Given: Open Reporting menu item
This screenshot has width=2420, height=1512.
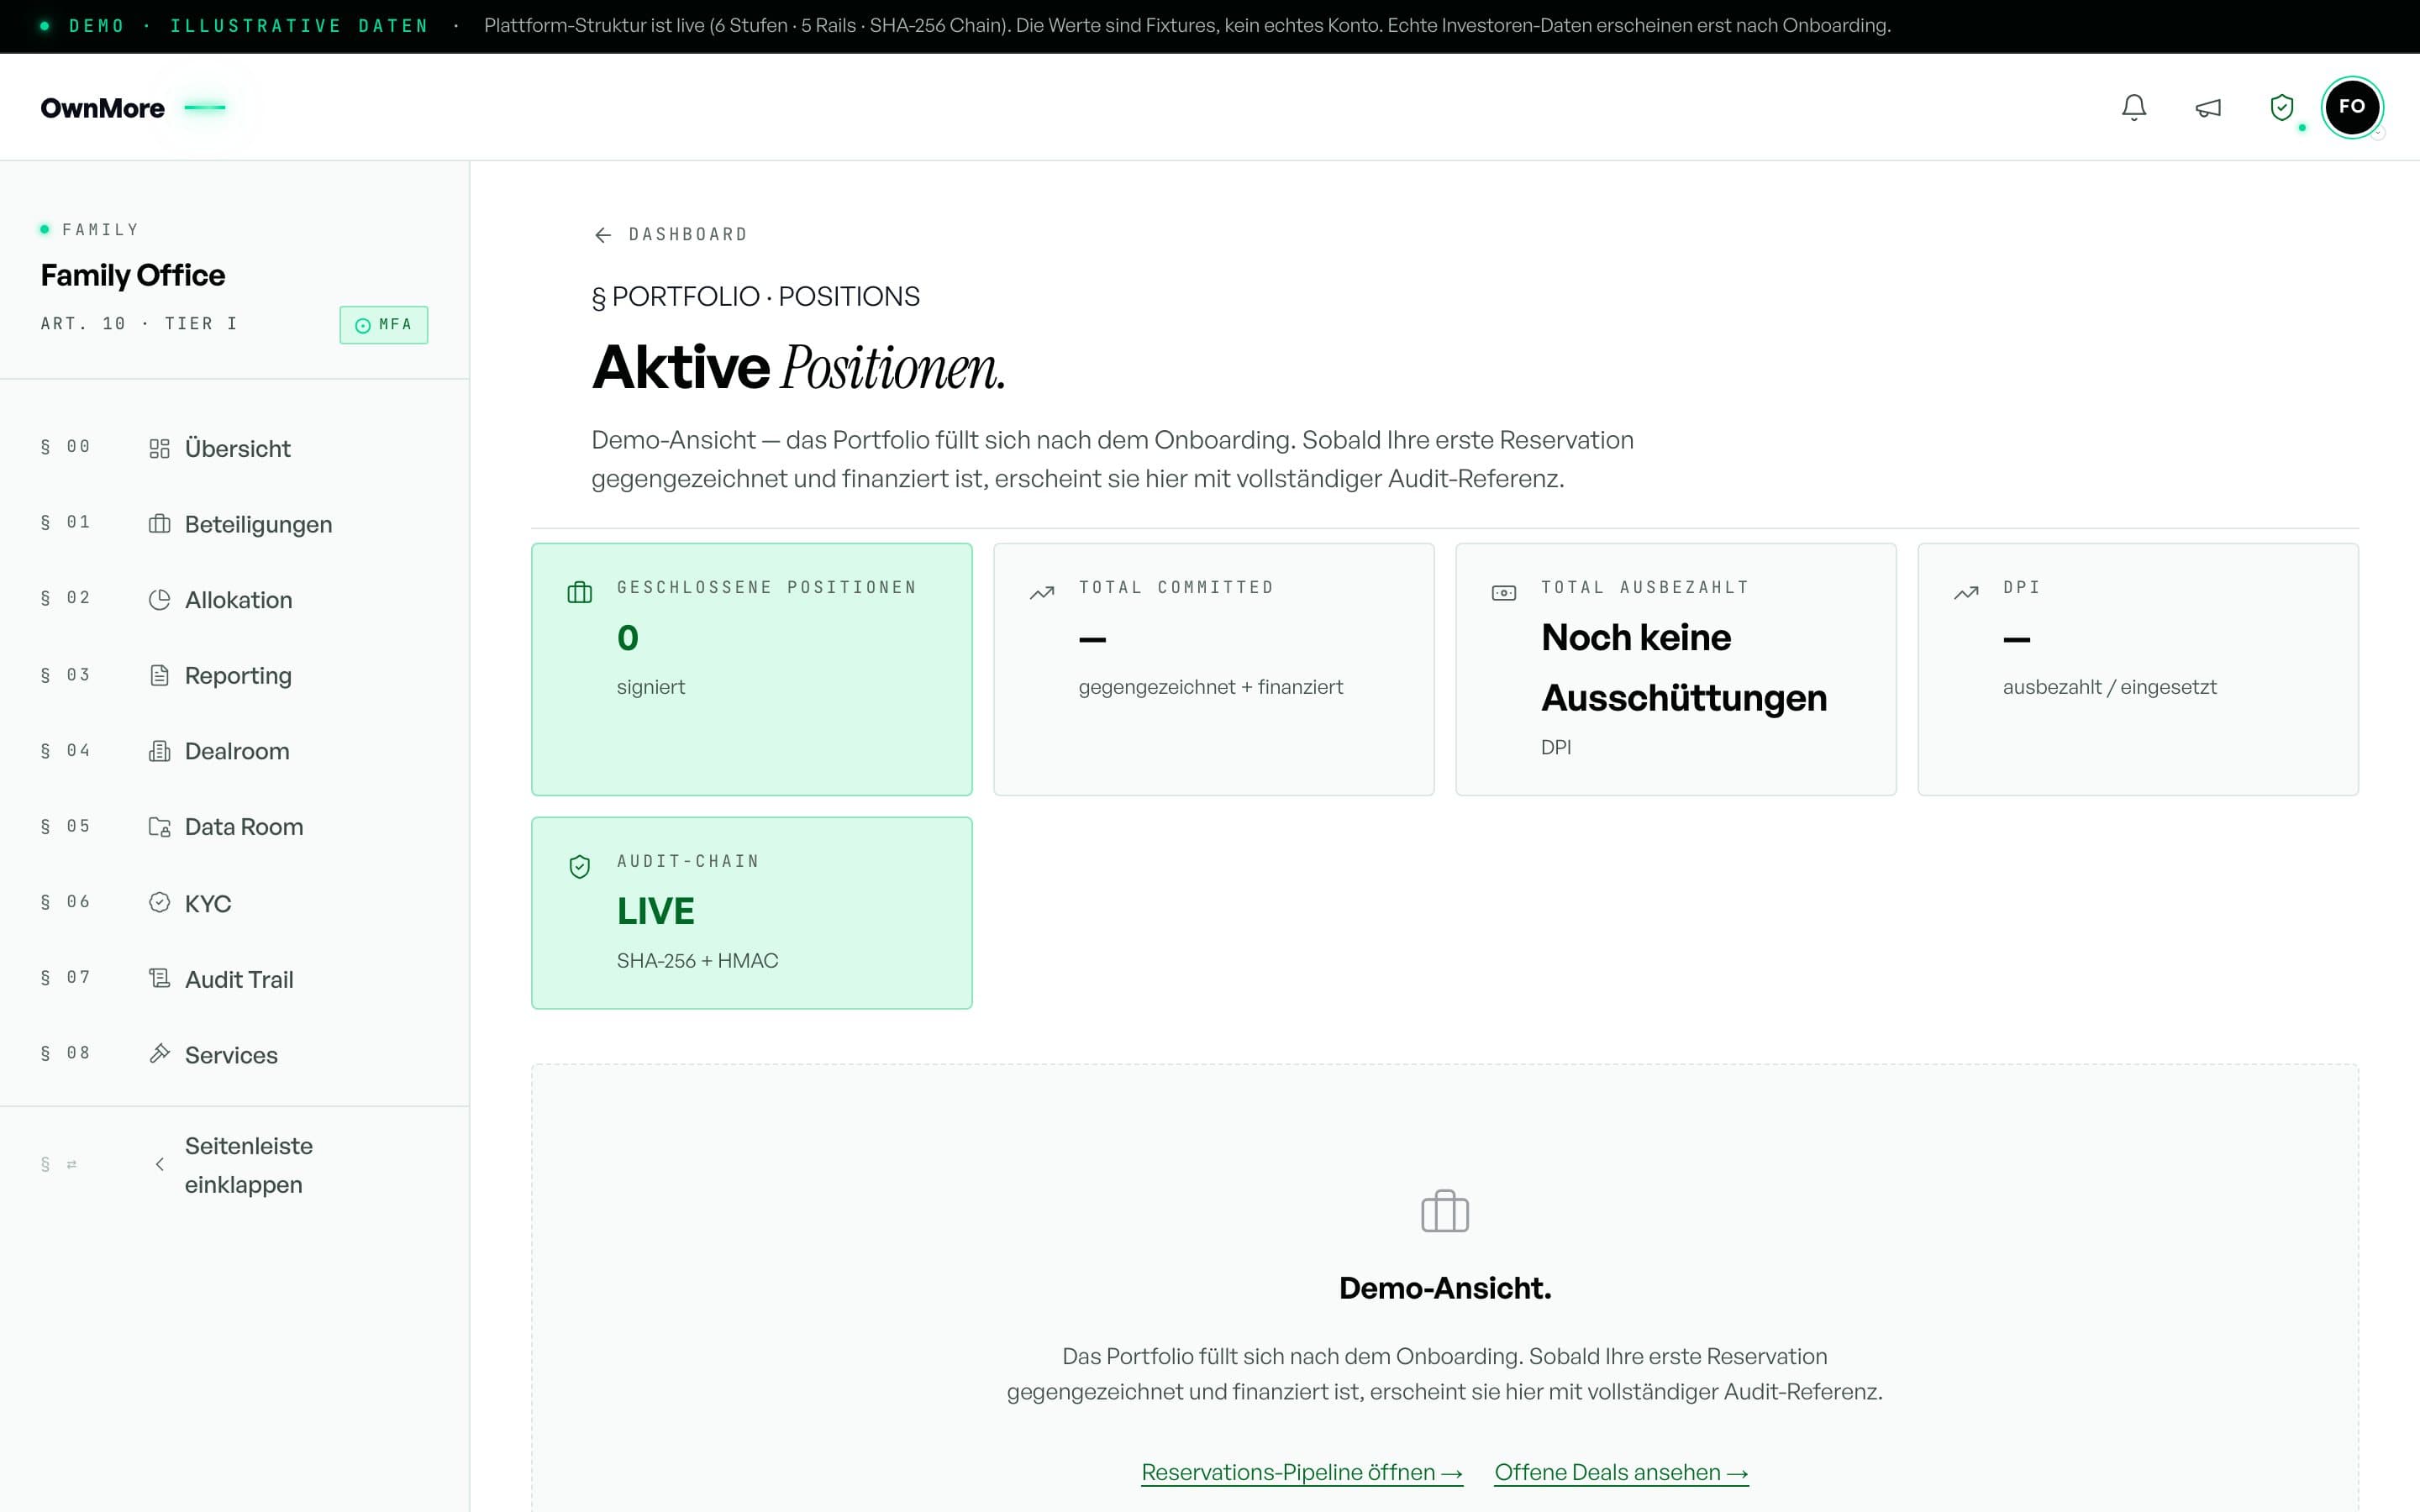Looking at the screenshot, I should pyautogui.click(x=238, y=676).
